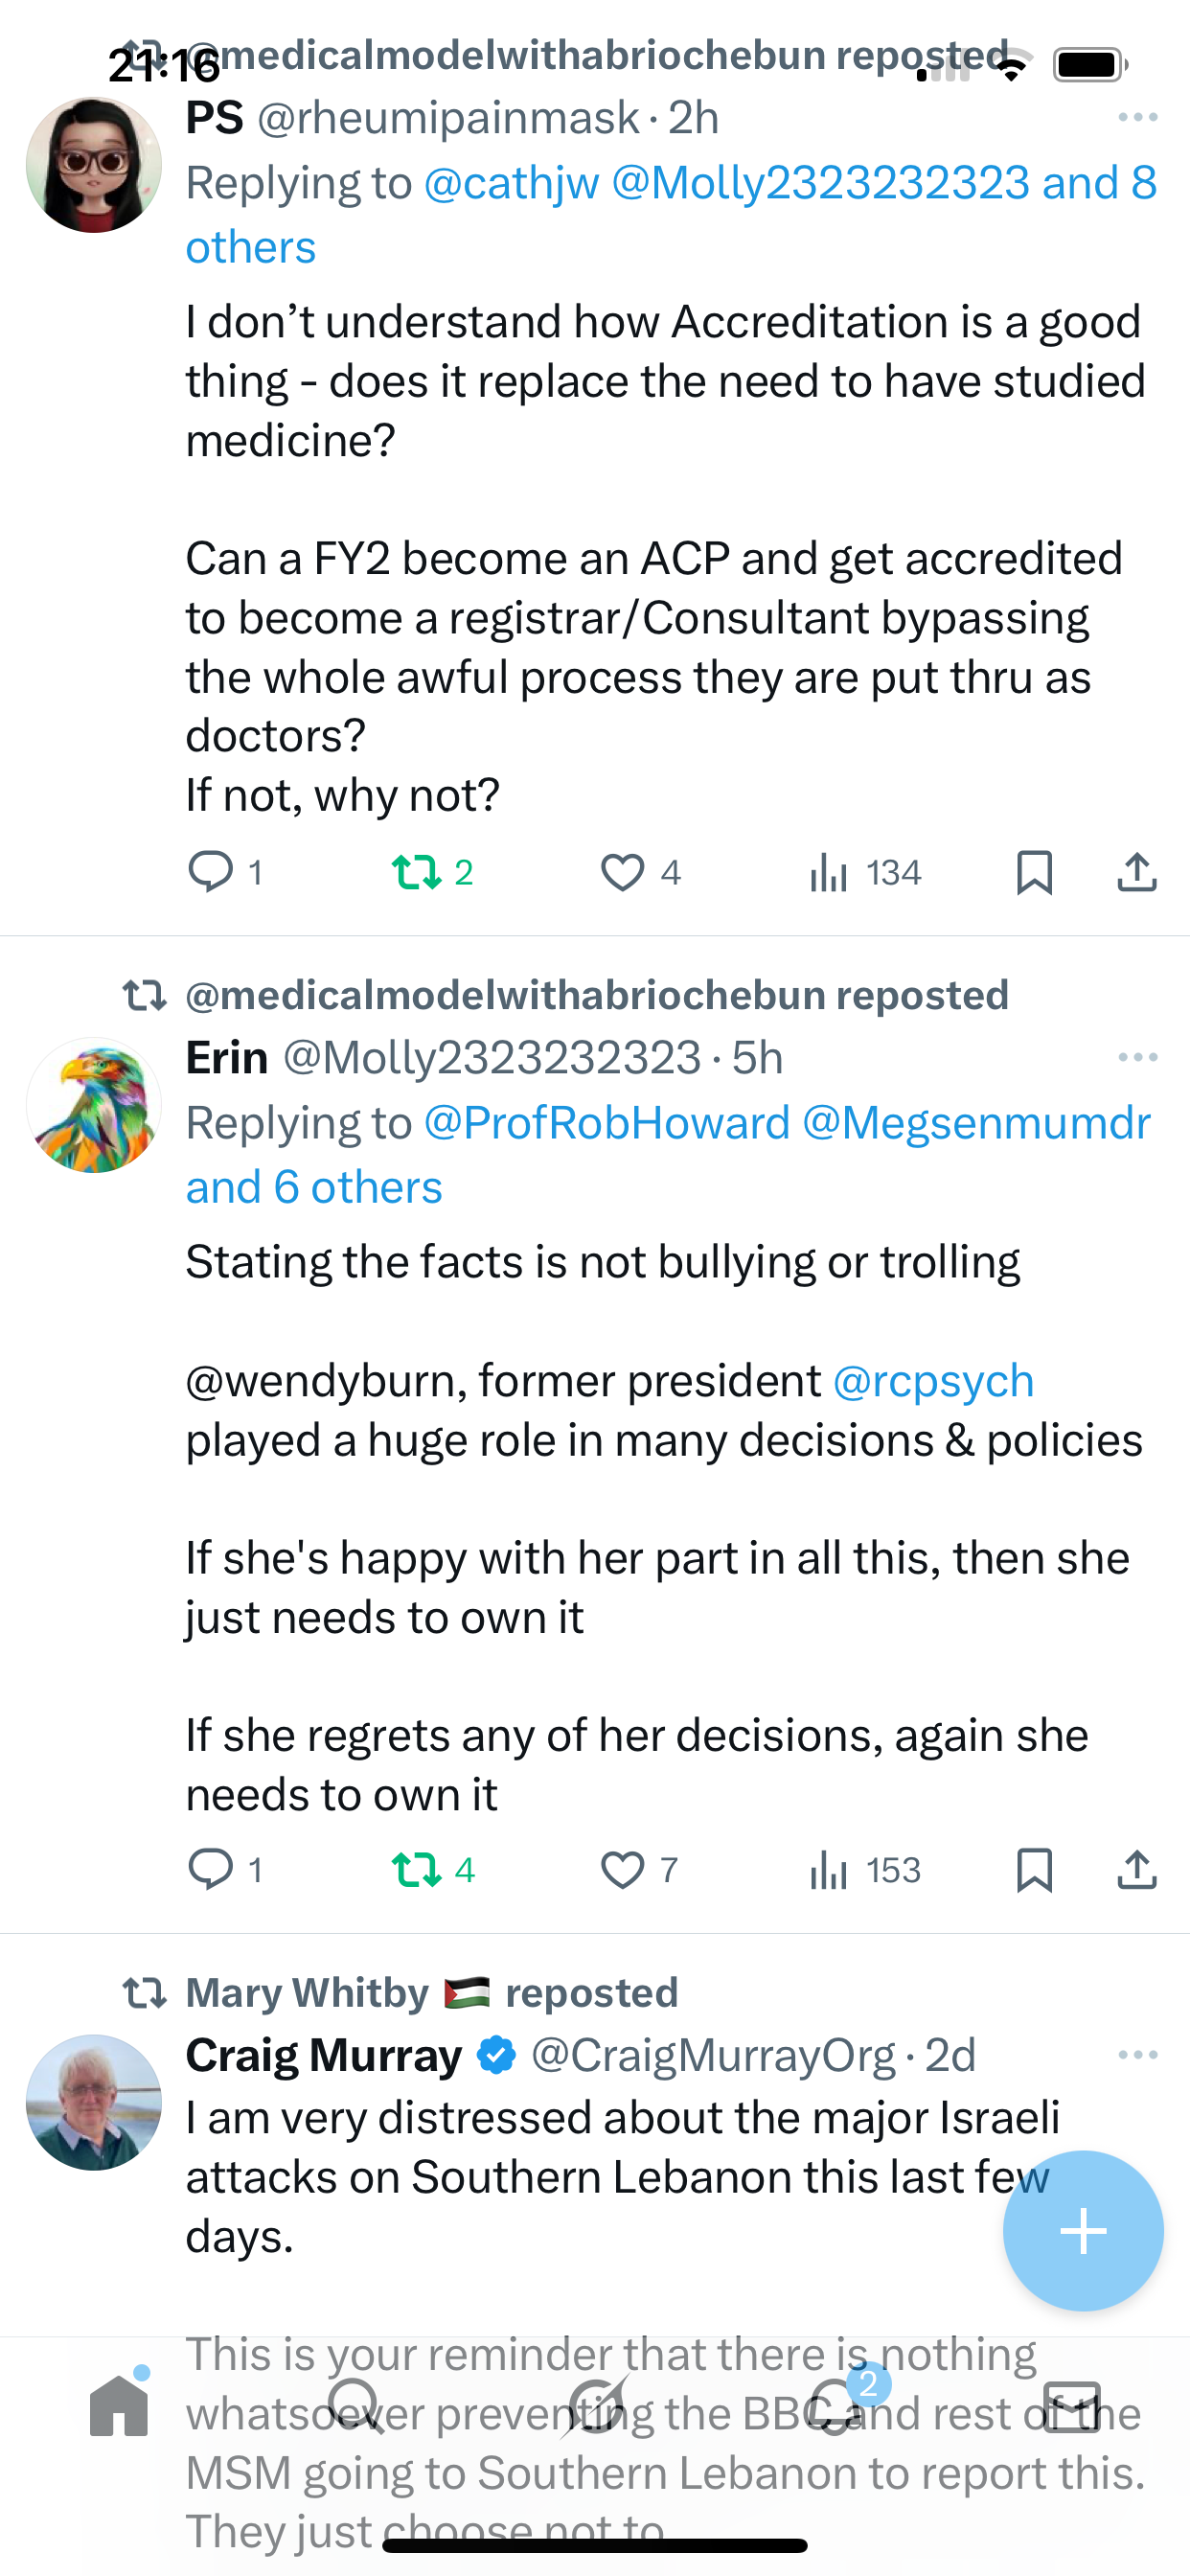Viewport: 1190px width, 2576px height.
Task: Open Messages envelope tab
Action: [1072, 2406]
